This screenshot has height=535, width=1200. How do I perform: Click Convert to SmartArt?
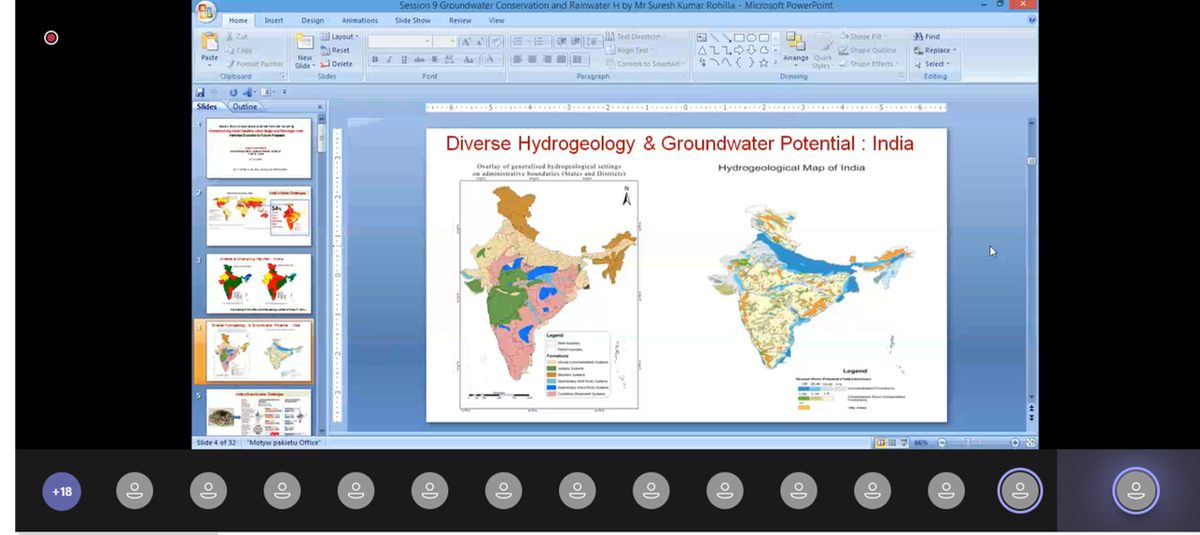pos(645,63)
